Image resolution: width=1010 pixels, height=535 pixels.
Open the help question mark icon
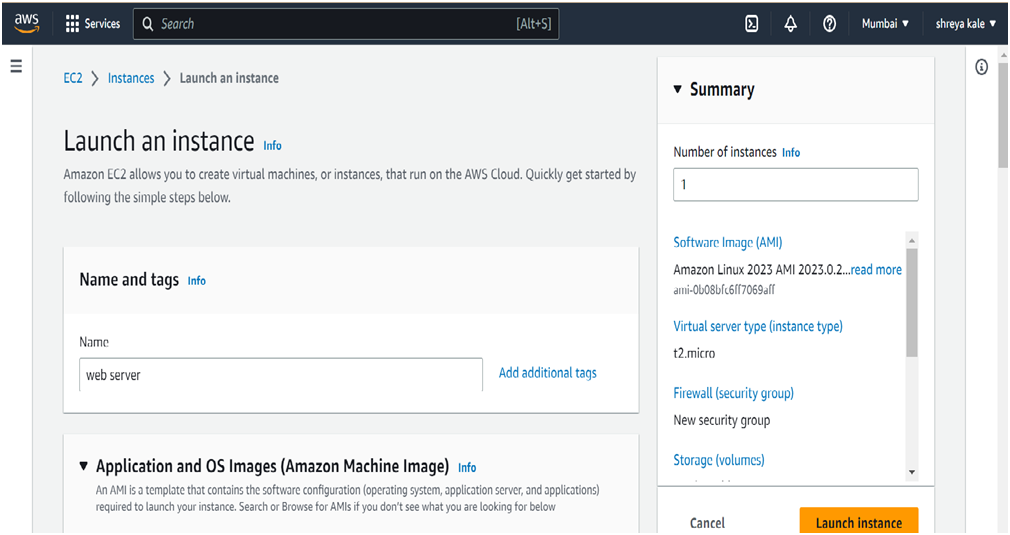pos(829,24)
